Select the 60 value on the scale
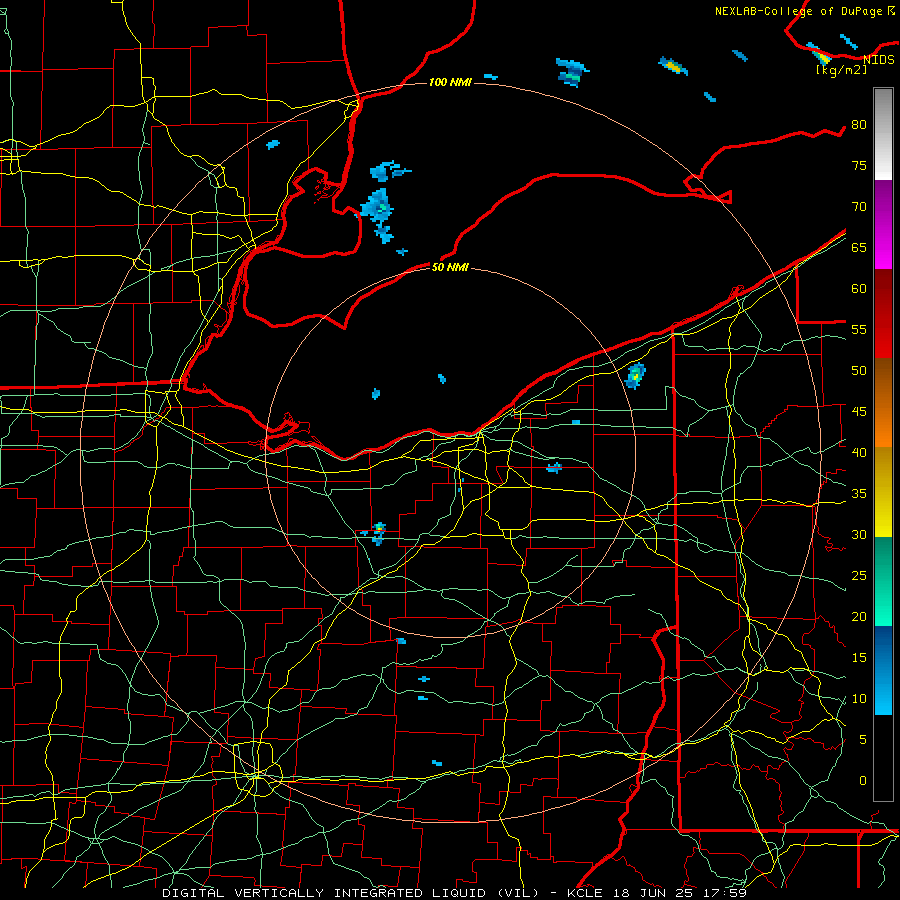 coord(859,289)
